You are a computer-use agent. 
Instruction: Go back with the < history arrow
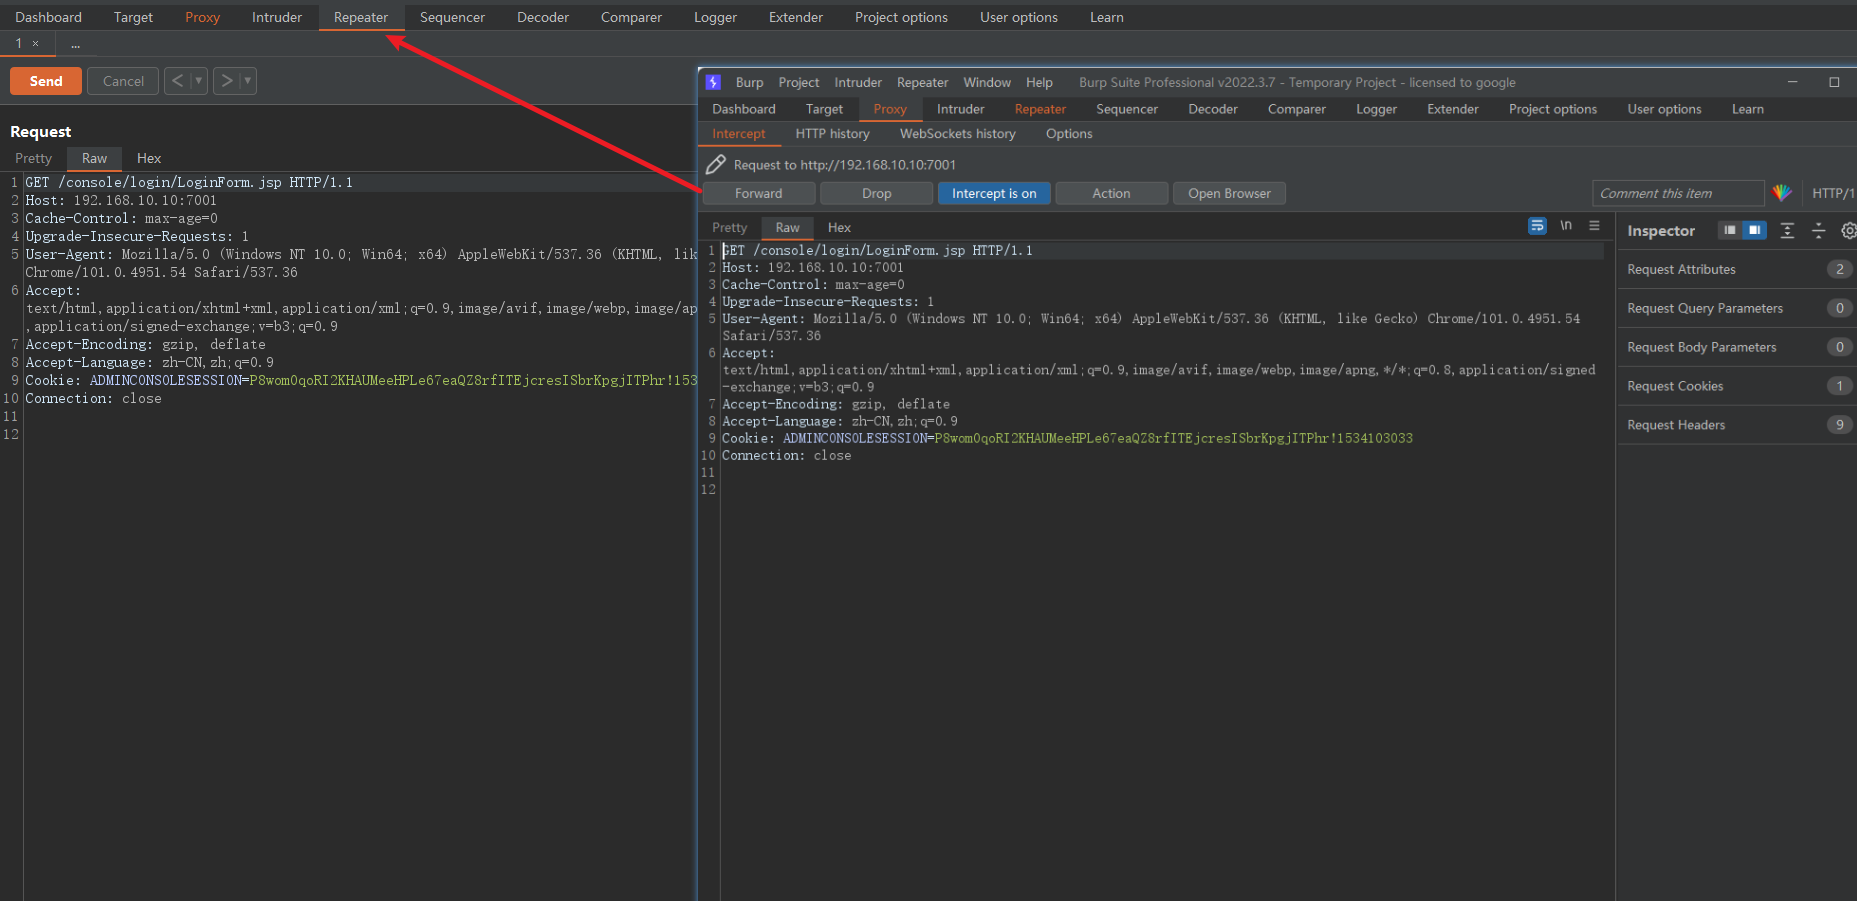click(x=177, y=81)
